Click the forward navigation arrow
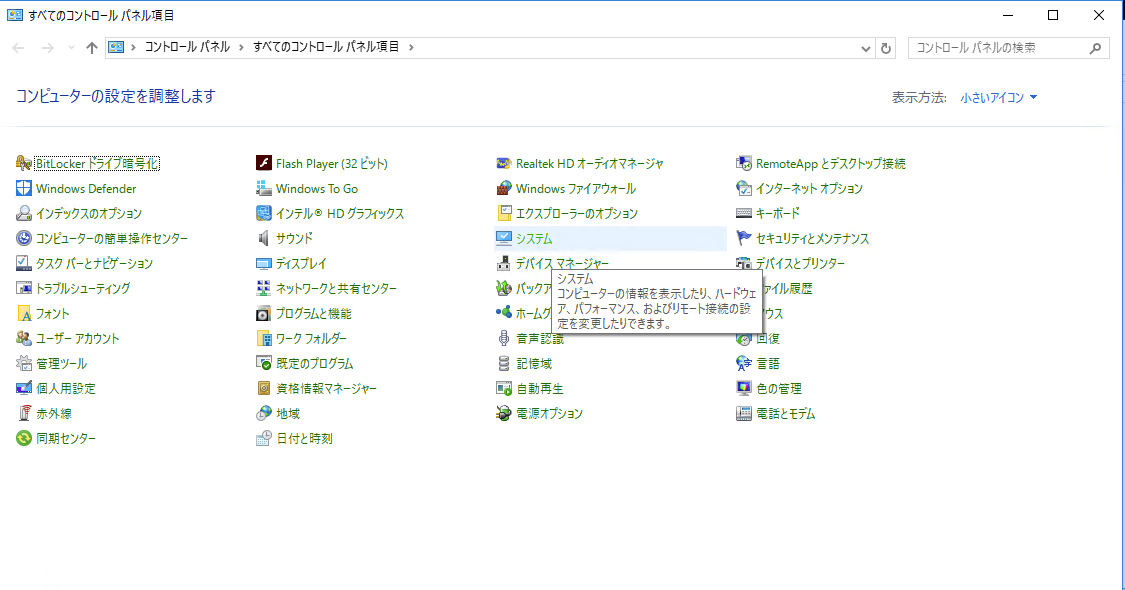The height and width of the screenshot is (590, 1125). point(47,48)
